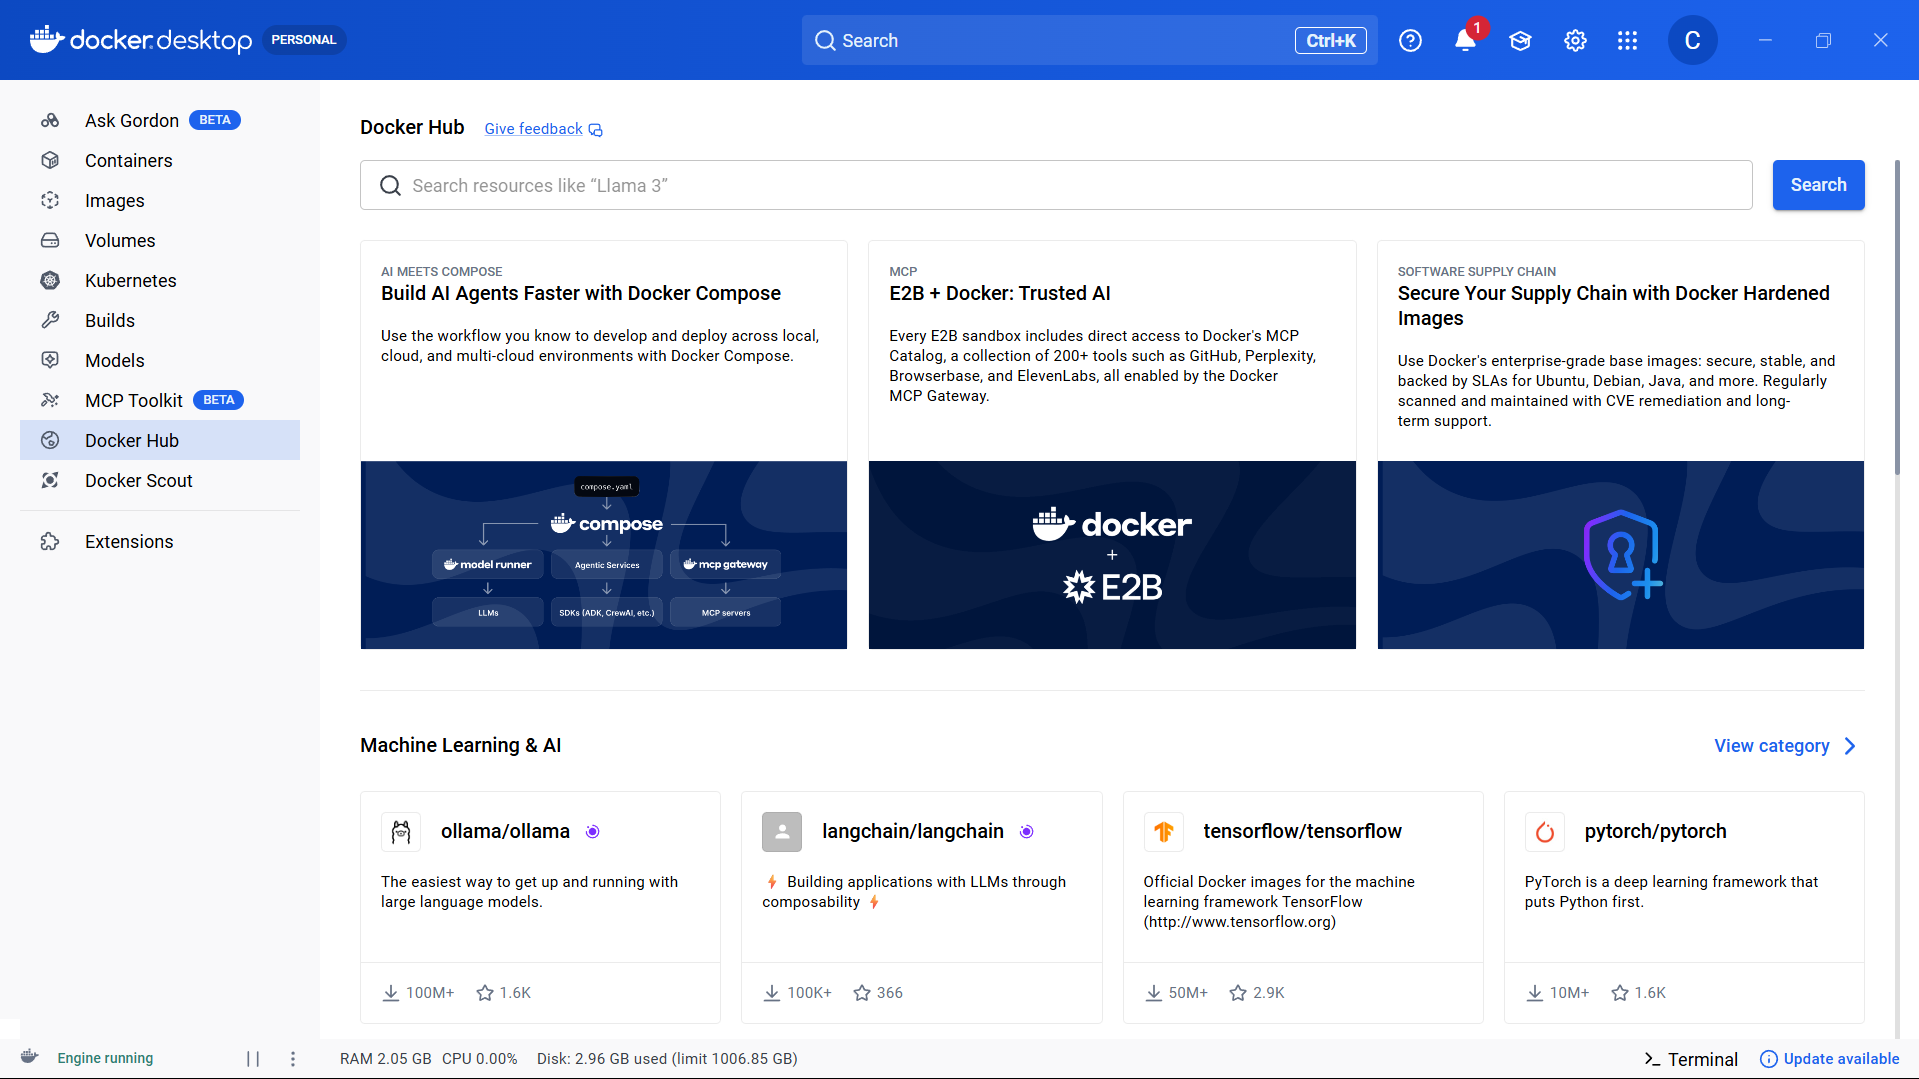
Task: Open the Learning Center graduation cap icon
Action: 1520,40
